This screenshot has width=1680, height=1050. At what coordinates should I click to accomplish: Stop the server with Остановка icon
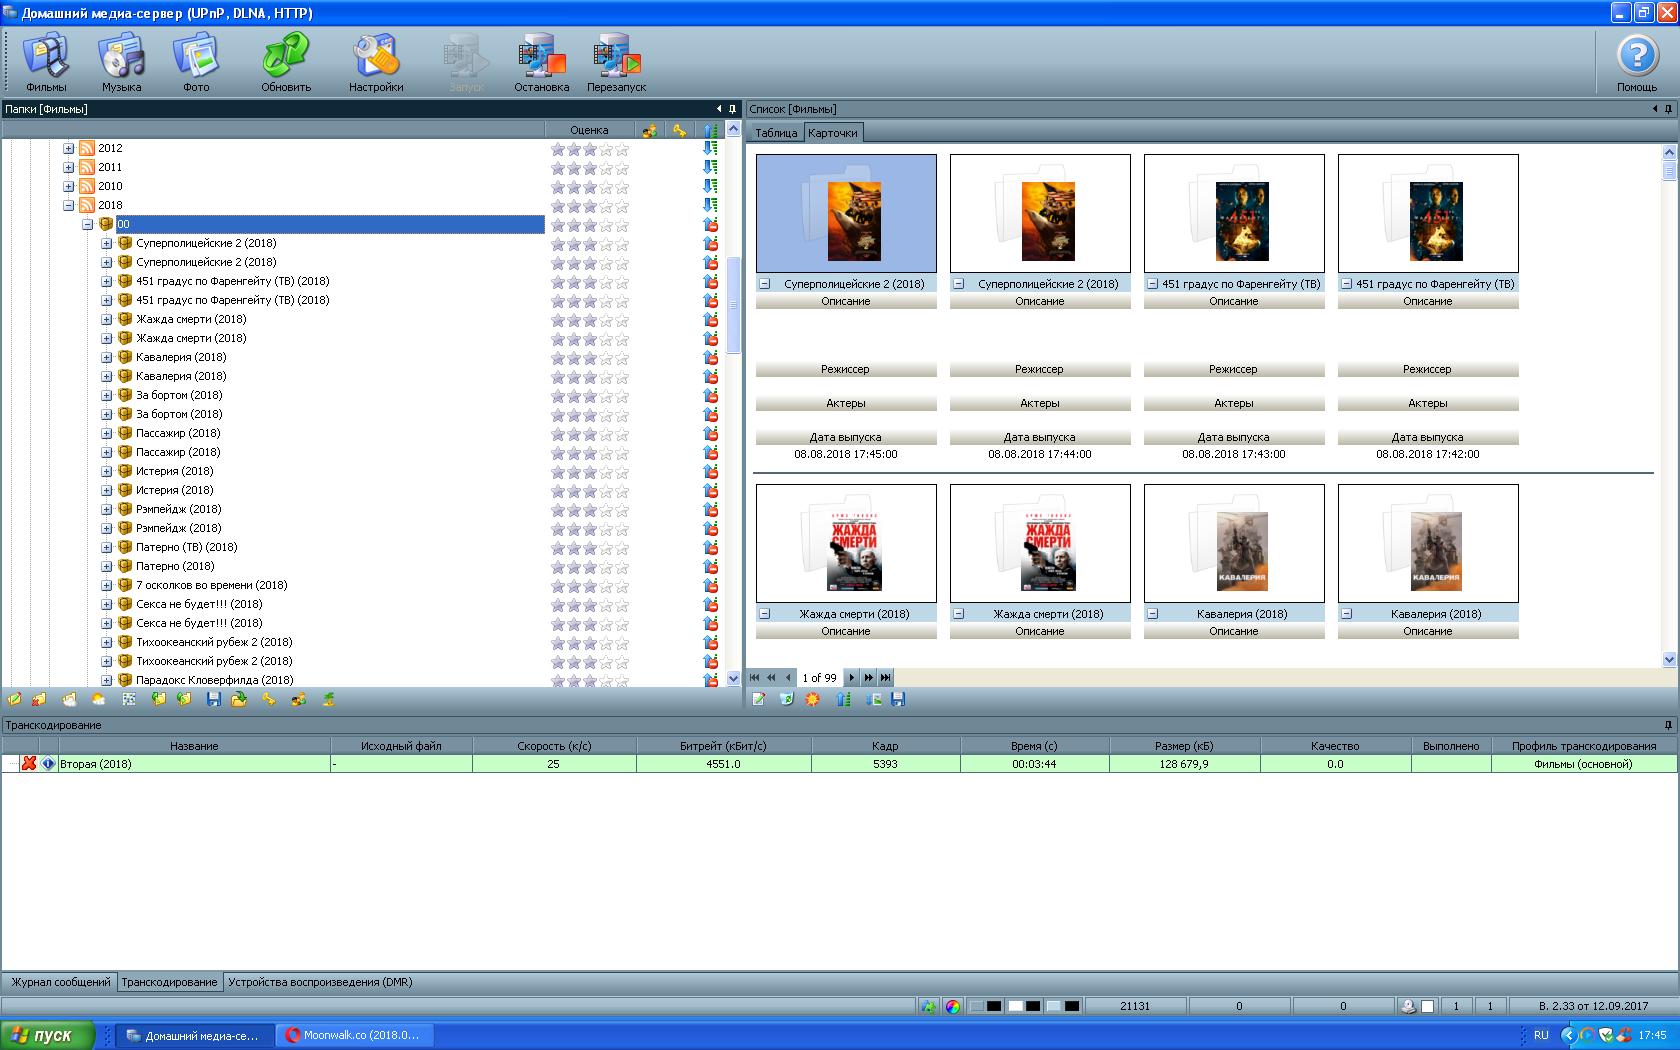541,63
